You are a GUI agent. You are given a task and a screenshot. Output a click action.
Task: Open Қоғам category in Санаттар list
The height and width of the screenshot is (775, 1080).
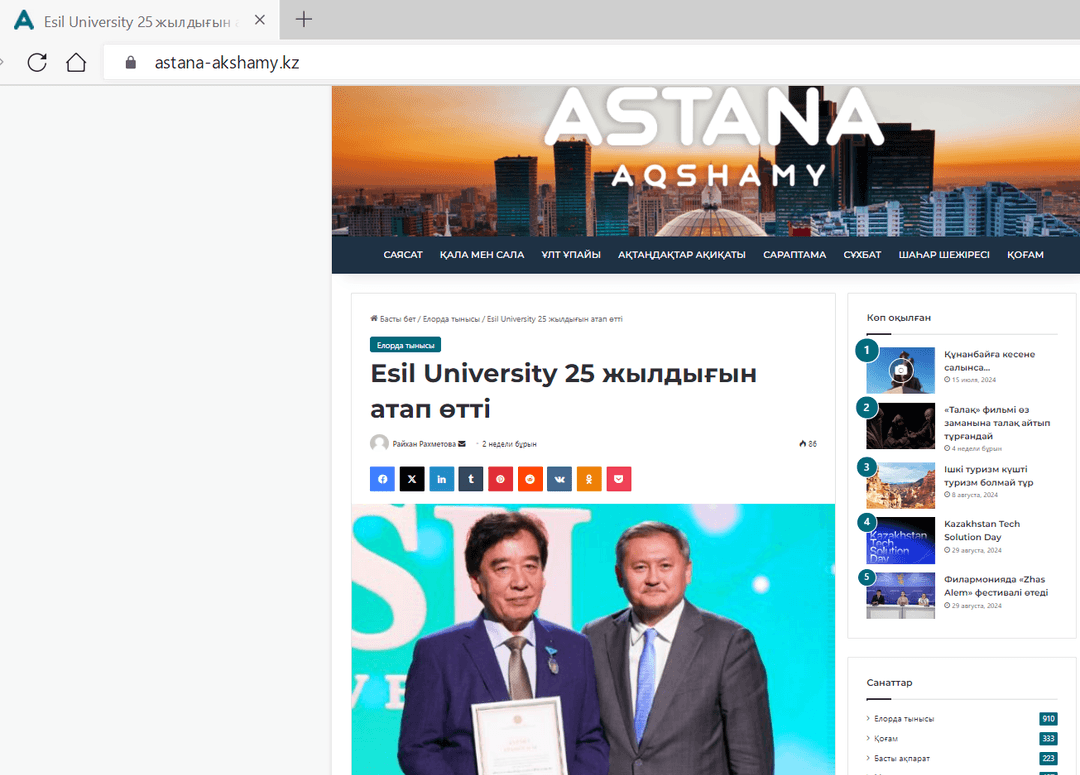[886, 738]
